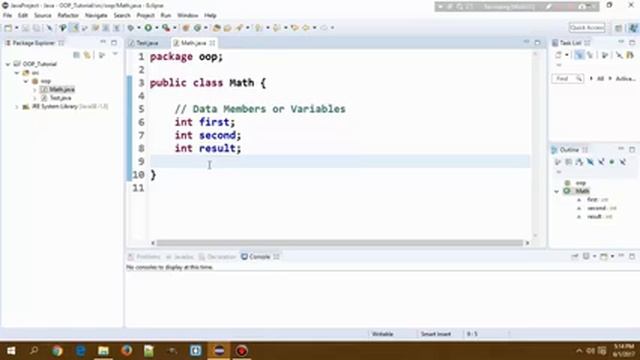The image size is (640, 360).
Task: Click the New Java Class toolbar icon
Action: coord(198,28)
